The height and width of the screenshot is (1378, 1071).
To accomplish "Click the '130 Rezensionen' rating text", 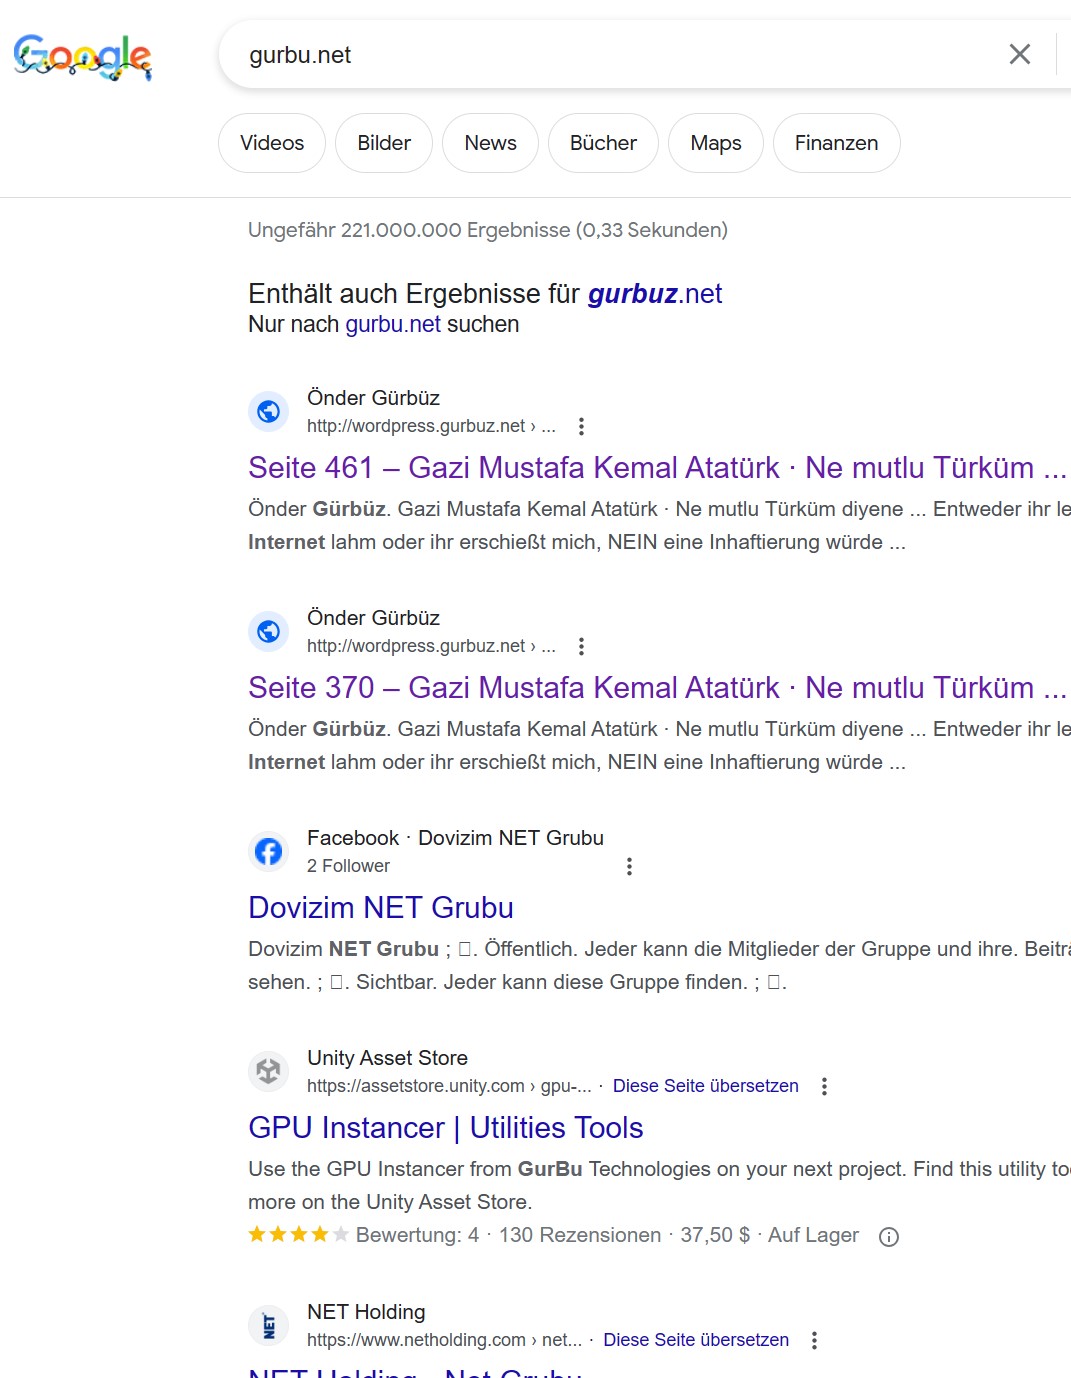I will (x=580, y=1235).
